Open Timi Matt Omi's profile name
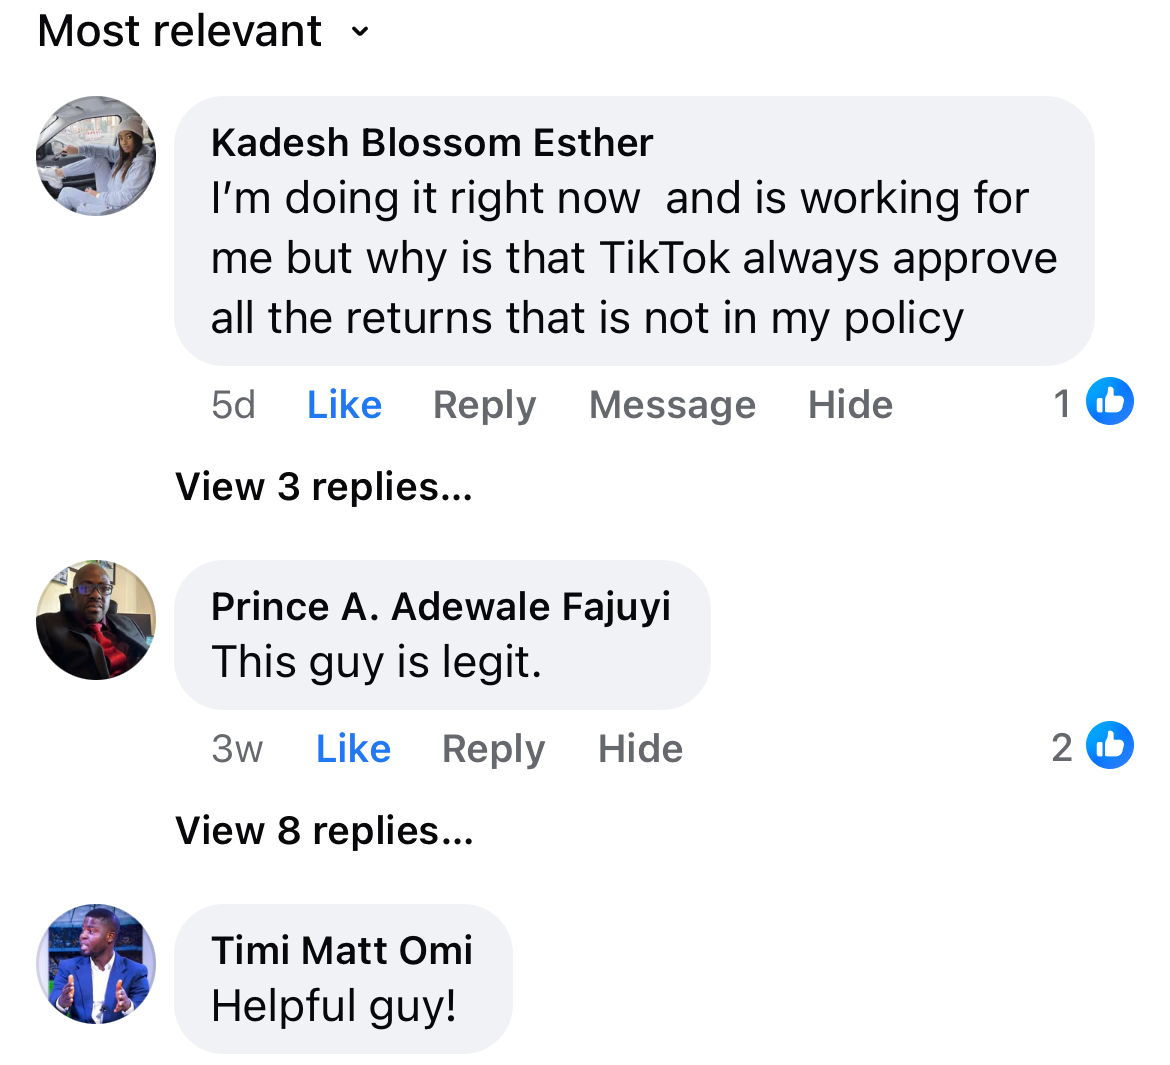Viewport: 1170px width, 1065px height. tap(342, 951)
